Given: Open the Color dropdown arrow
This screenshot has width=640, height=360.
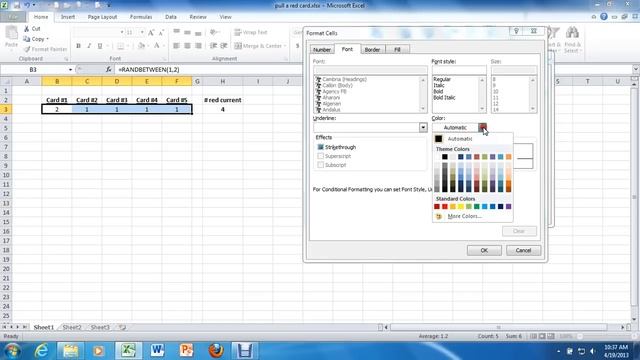Looking at the screenshot, I should point(482,127).
